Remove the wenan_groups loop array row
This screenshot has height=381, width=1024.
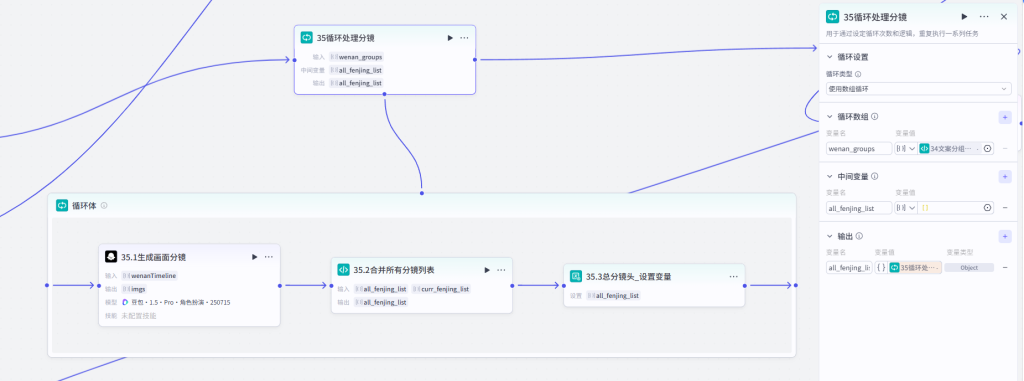[x=1005, y=148]
